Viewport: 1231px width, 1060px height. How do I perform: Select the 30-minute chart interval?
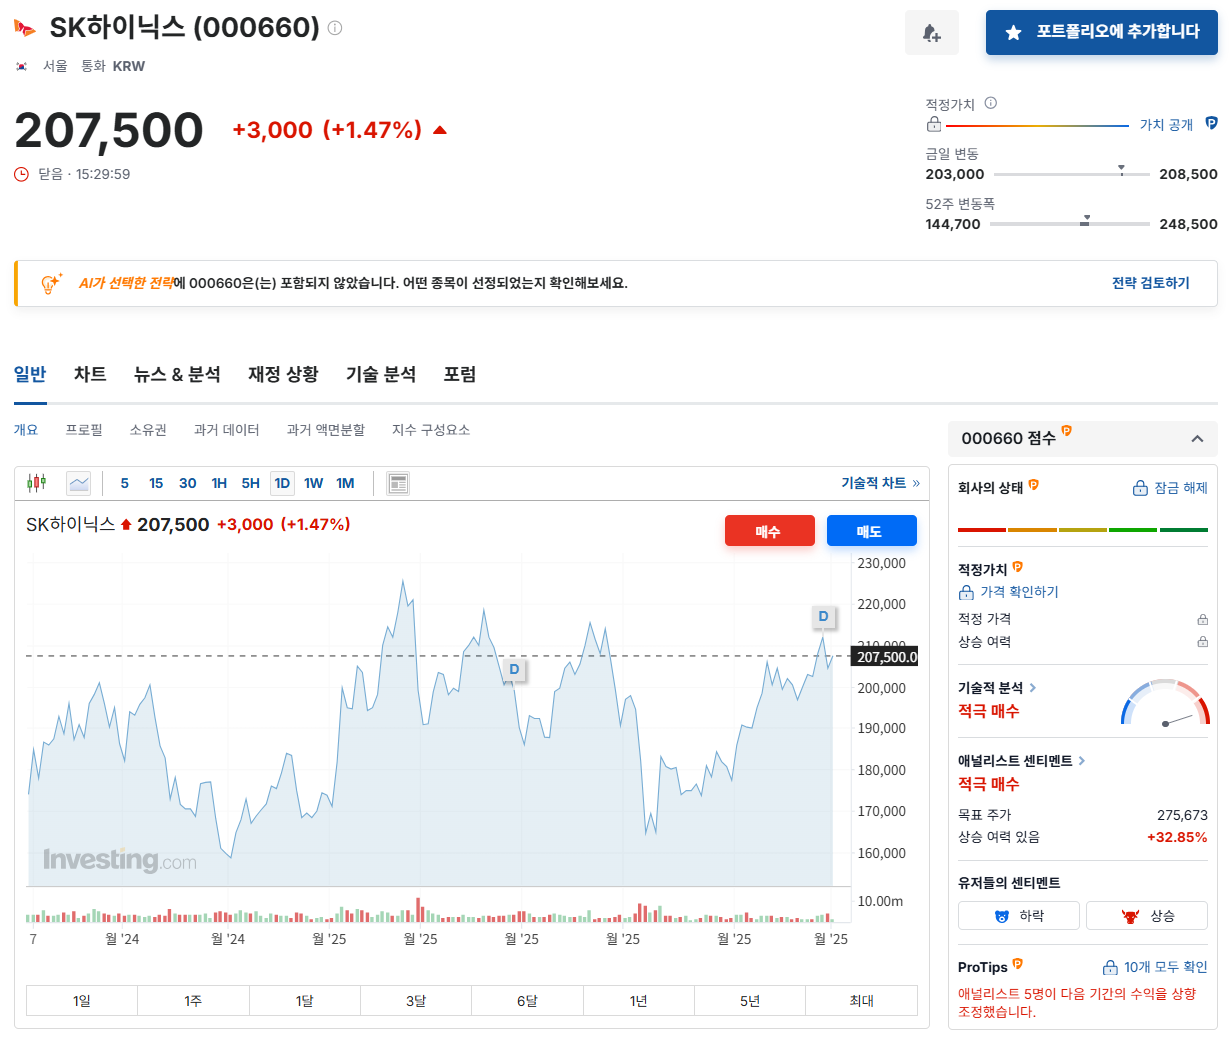click(x=187, y=483)
